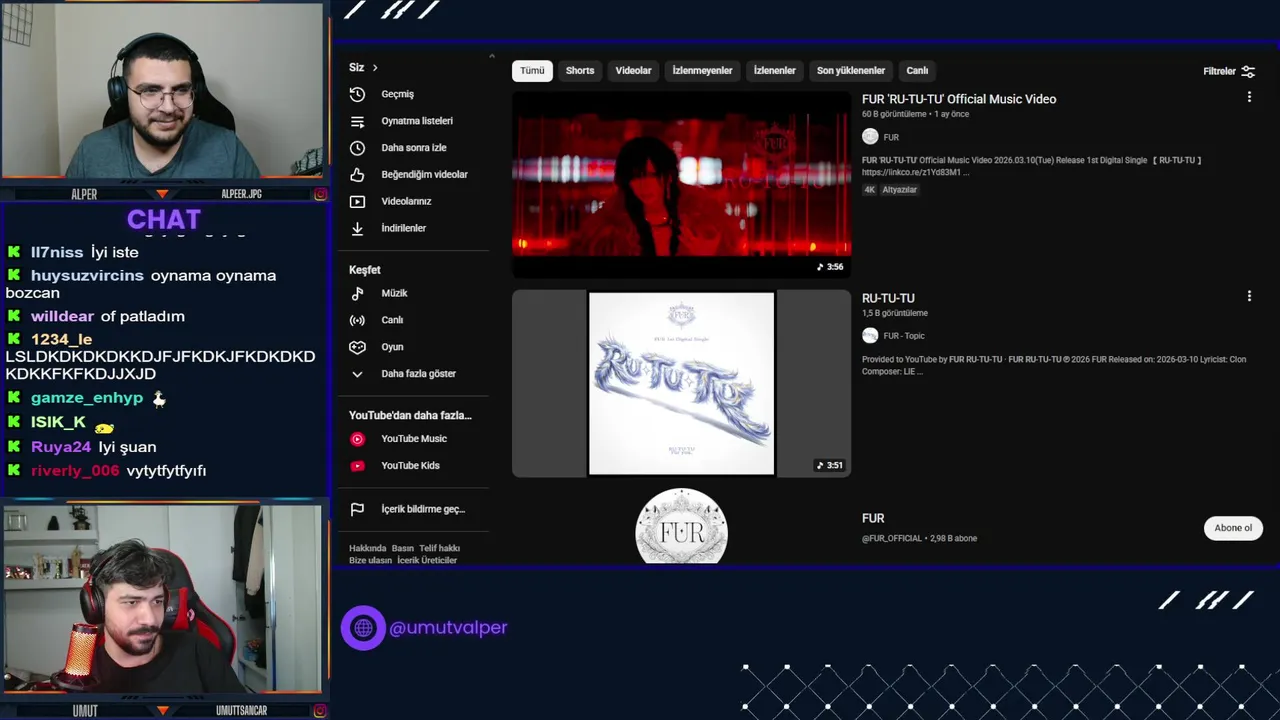Click the globe icon beside @umutvalper
This screenshot has height=720, width=1280.
(x=363, y=628)
